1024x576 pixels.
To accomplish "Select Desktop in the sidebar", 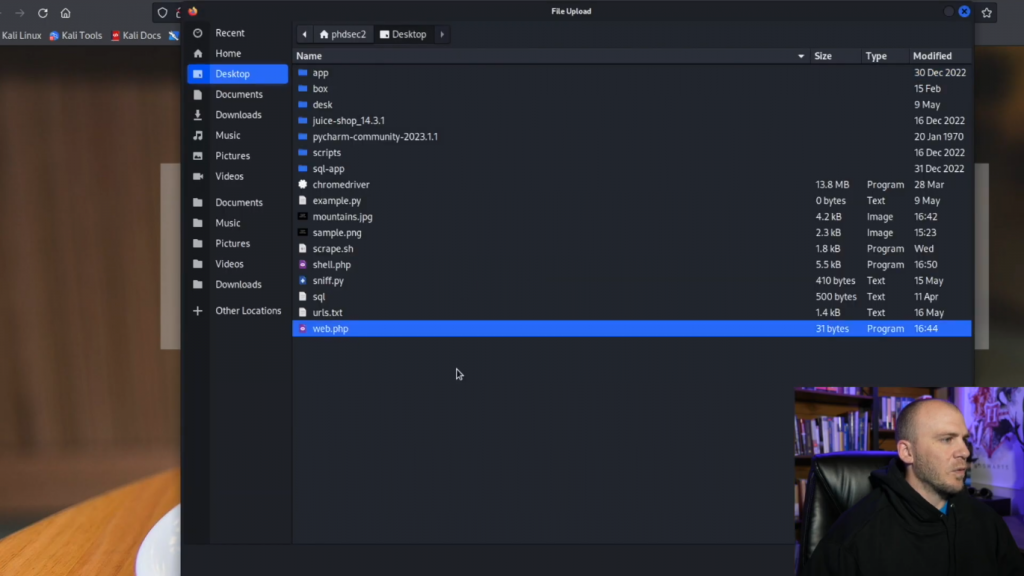I will [237, 74].
